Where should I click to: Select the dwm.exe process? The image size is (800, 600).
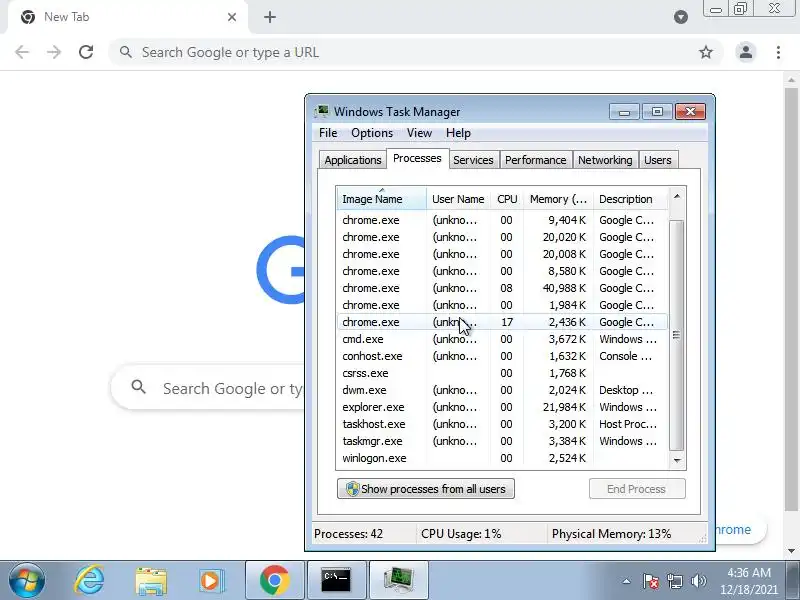click(x=502, y=390)
